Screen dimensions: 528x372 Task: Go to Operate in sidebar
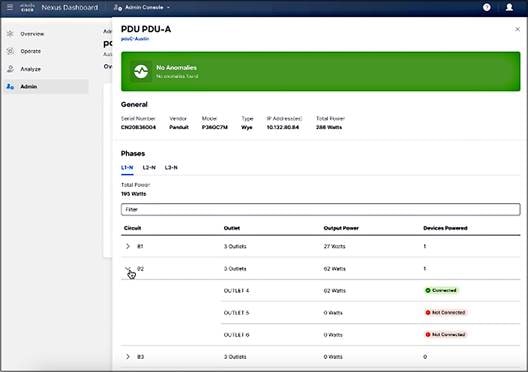31,51
